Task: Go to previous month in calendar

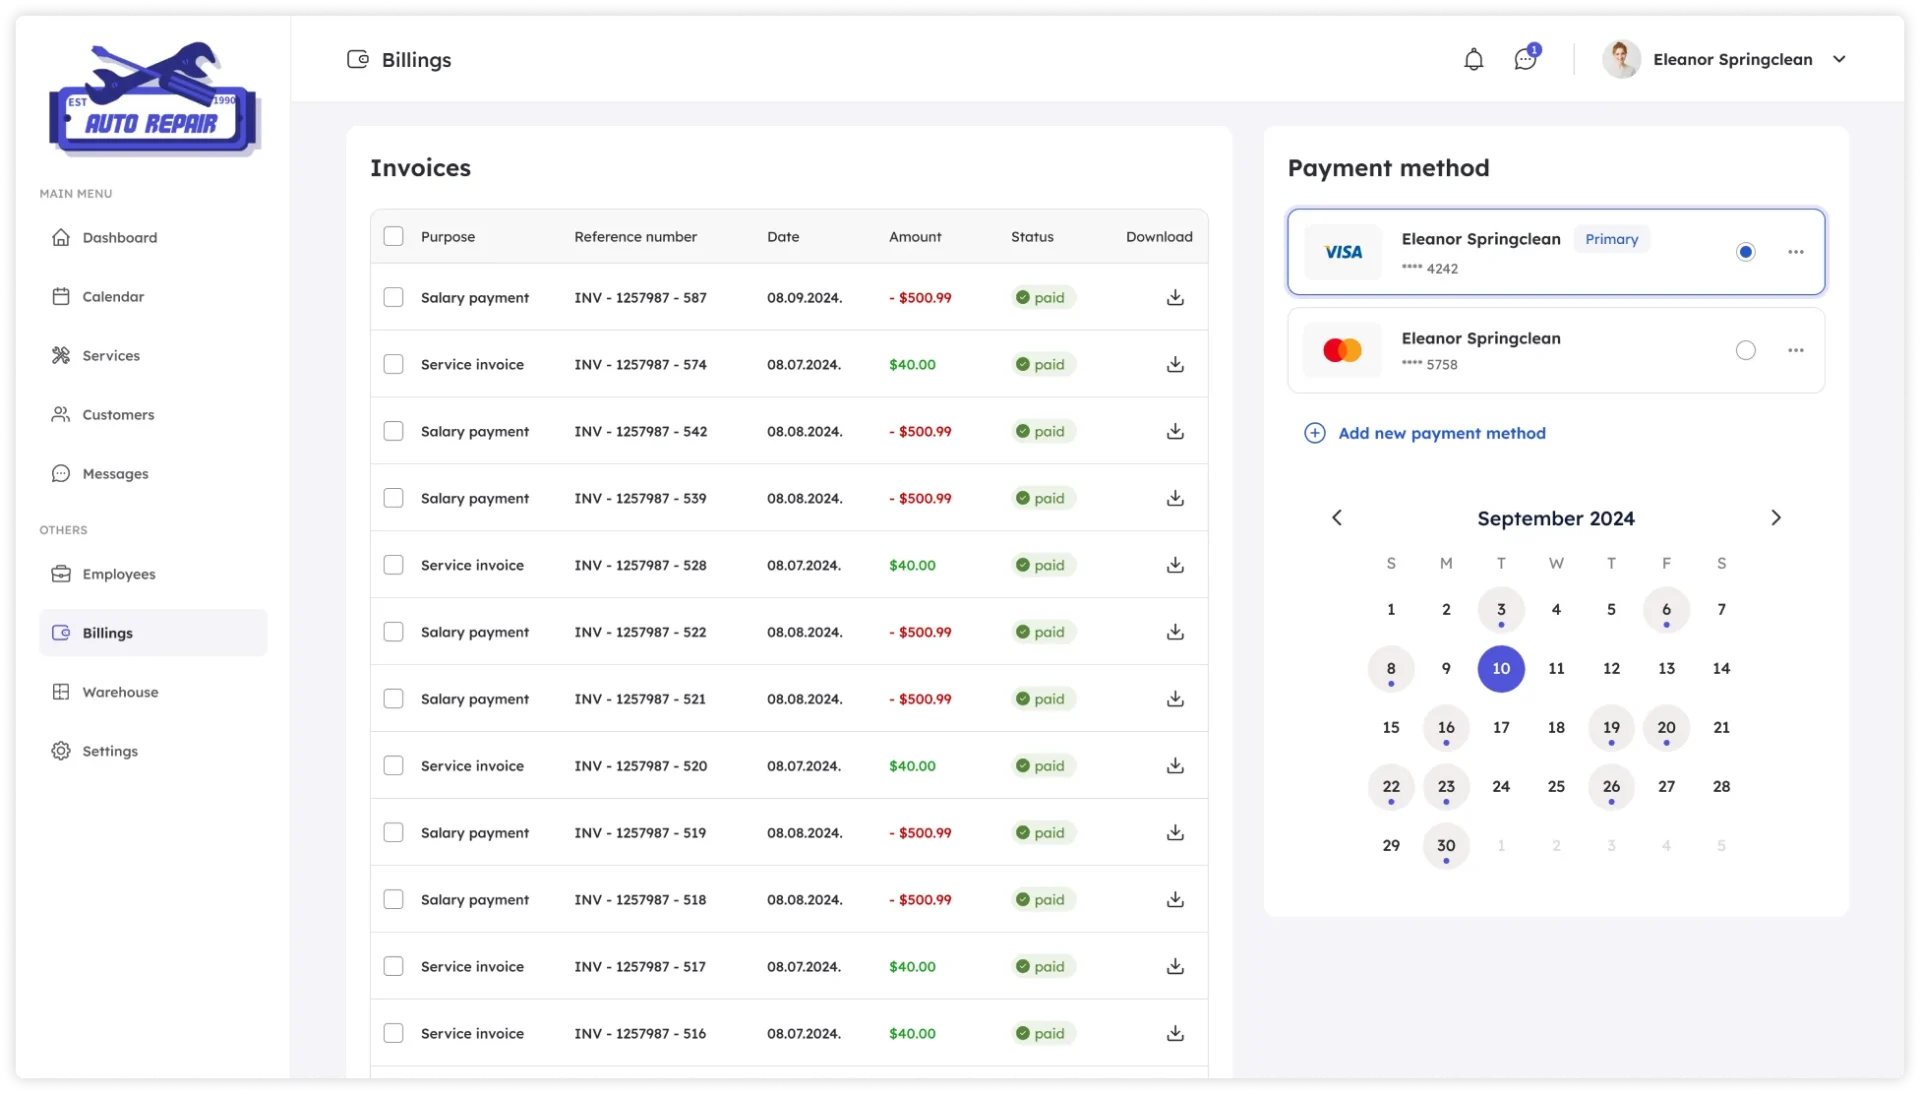Action: click(x=1337, y=518)
